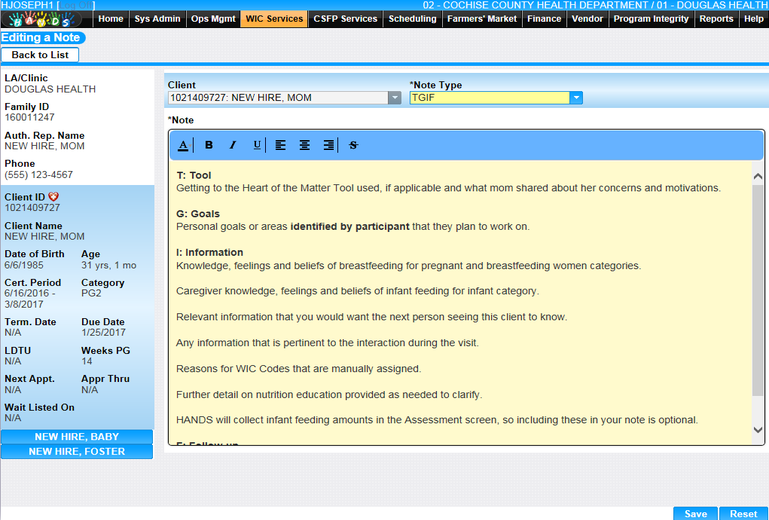
Task: Click the heart icon beside Client ID
Action: pos(54,196)
